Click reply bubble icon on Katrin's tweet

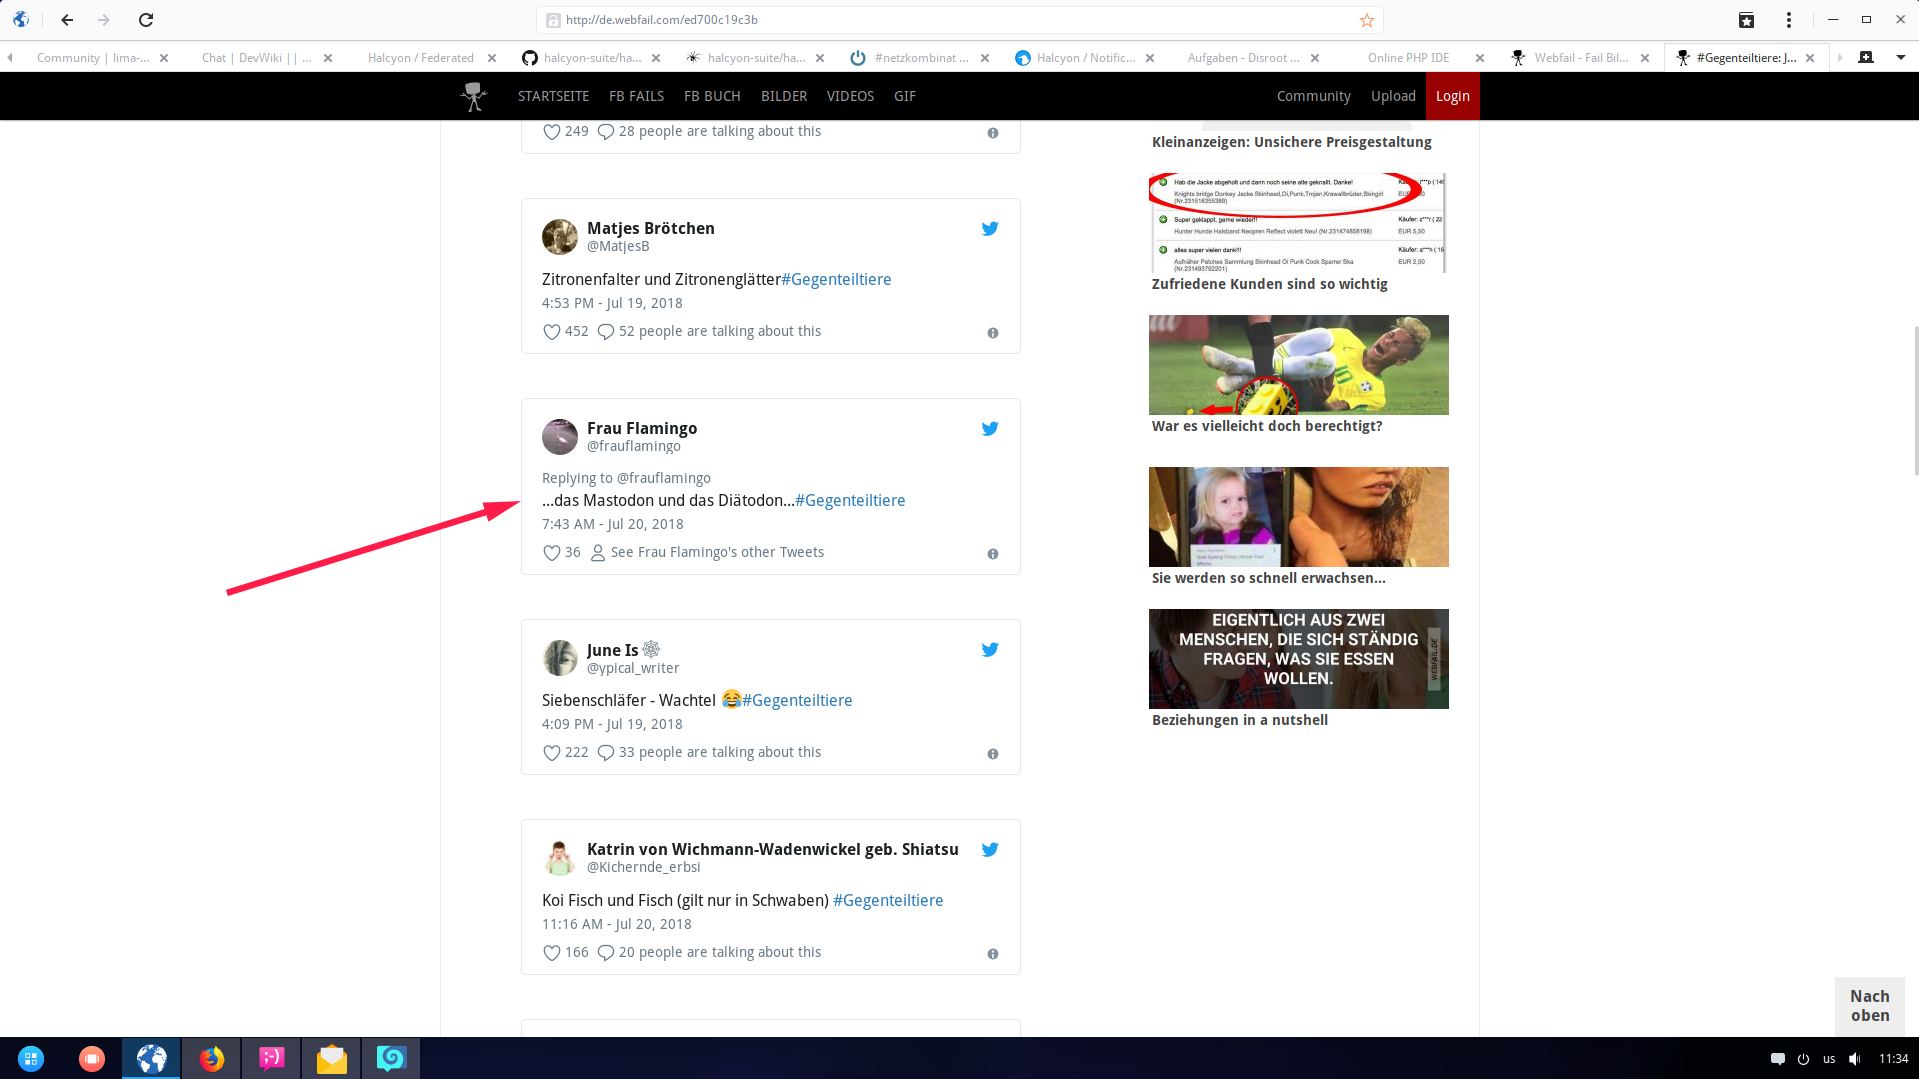pos(605,953)
